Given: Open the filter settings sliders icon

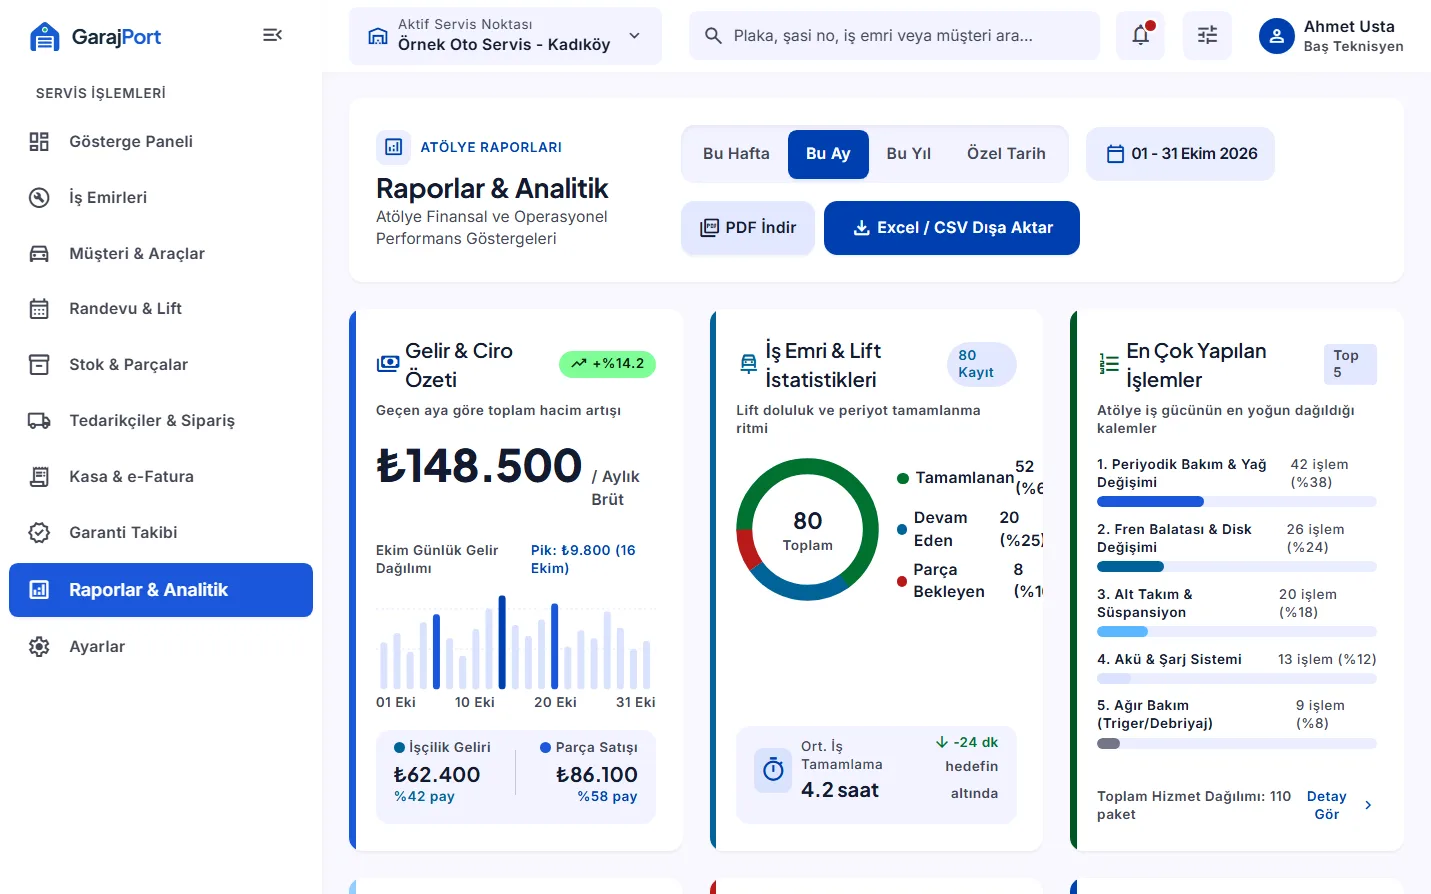Looking at the screenshot, I should pos(1207,35).
